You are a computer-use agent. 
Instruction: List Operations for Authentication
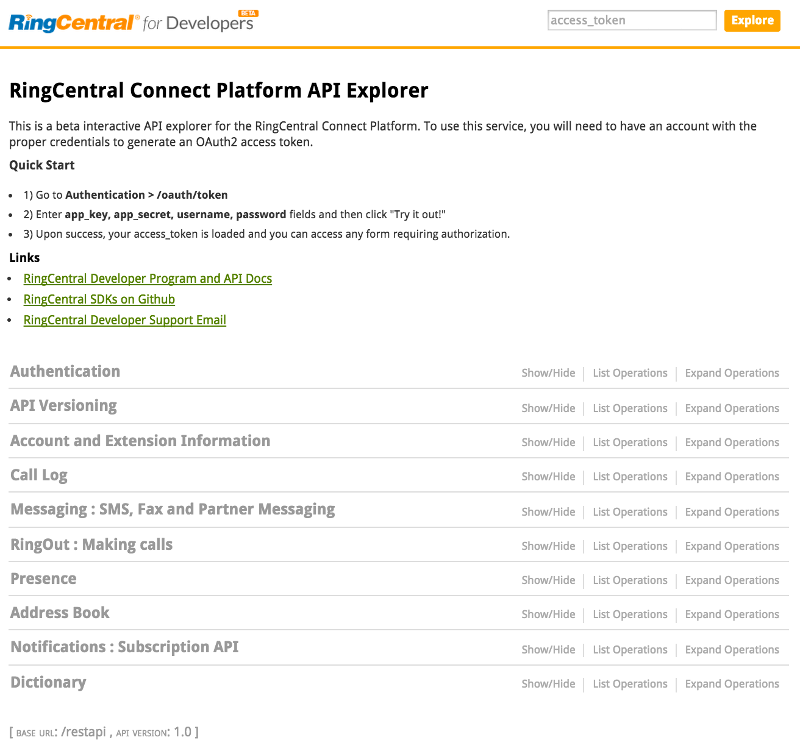click(x=630, y=373)
